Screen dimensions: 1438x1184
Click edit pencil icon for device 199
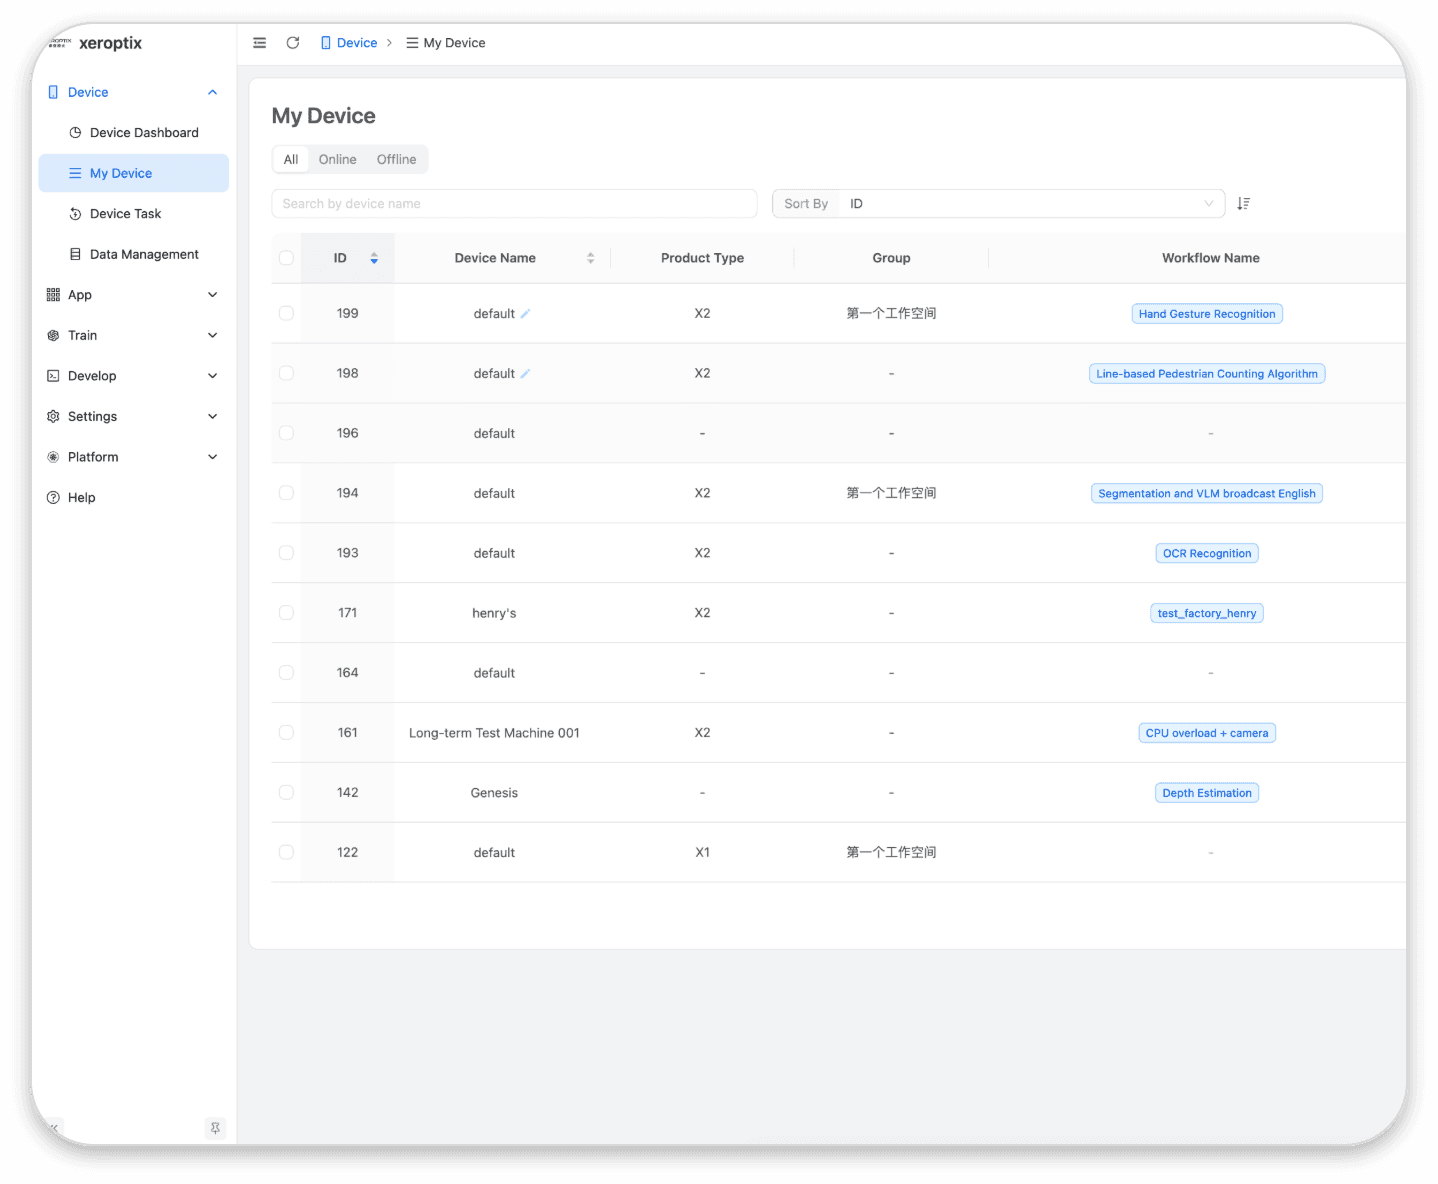pos(525,314)
